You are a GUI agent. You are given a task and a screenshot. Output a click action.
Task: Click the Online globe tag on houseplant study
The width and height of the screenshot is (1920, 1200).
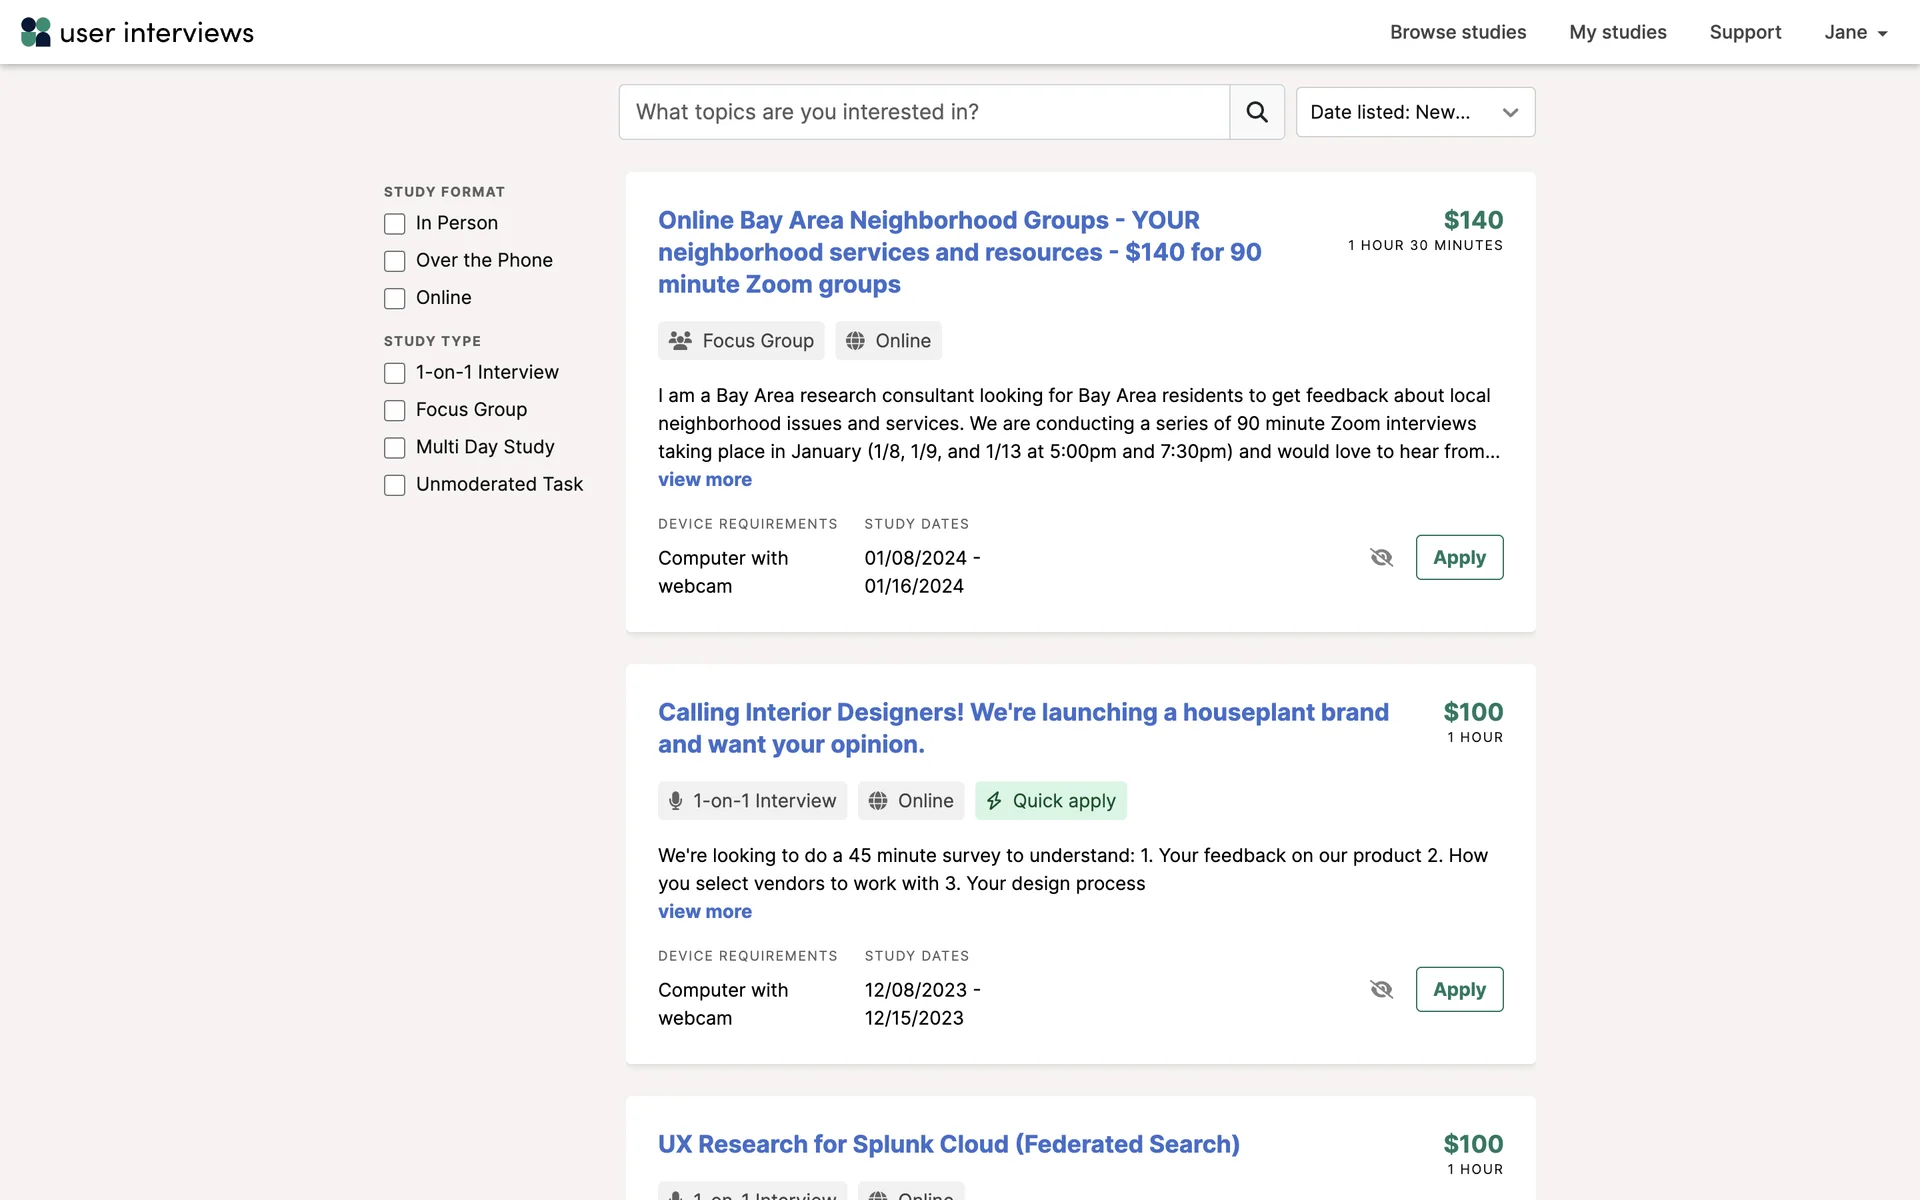910,801
